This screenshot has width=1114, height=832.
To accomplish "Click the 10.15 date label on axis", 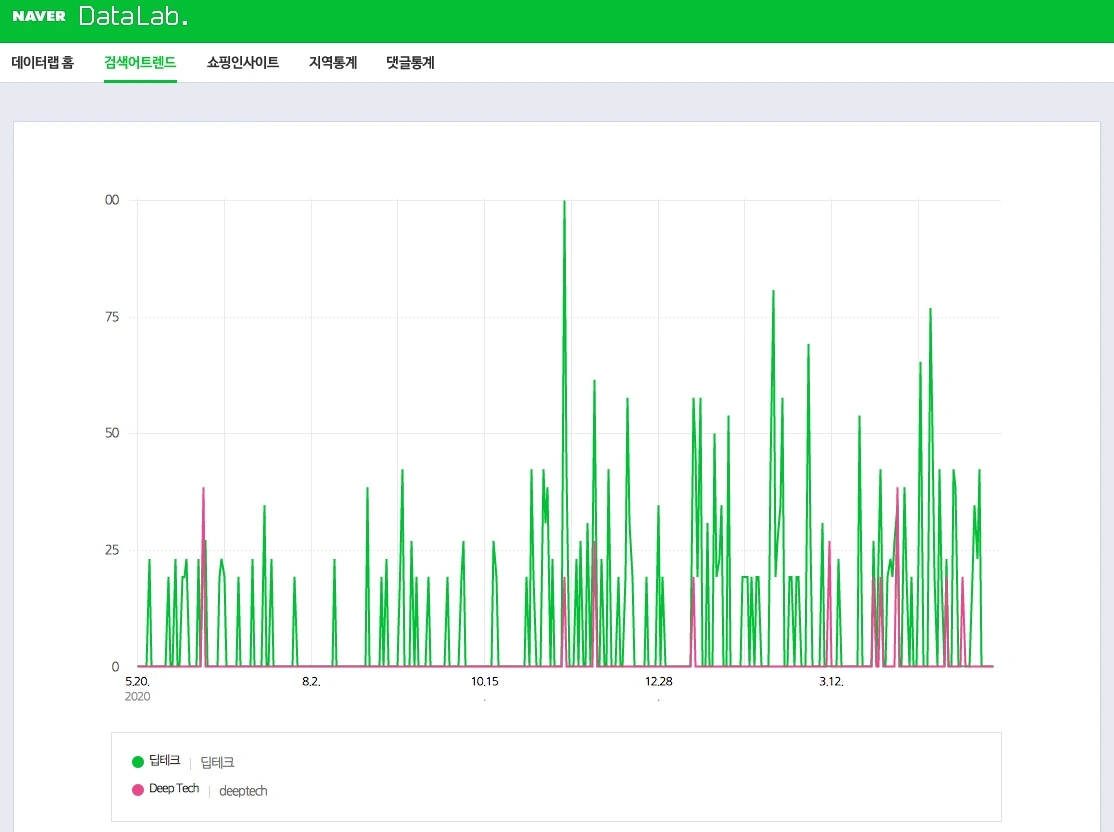I will click(485, 681).
